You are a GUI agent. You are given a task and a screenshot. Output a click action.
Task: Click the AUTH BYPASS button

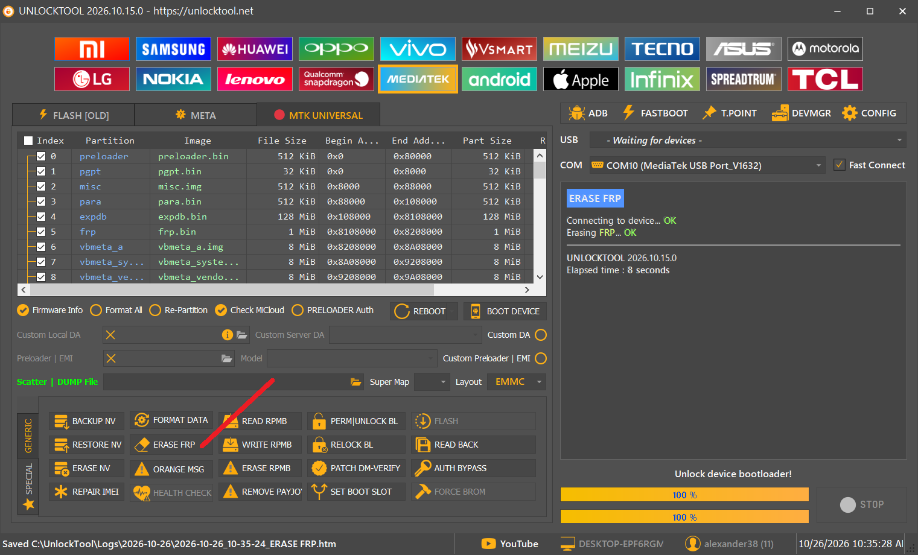[473, 468]
